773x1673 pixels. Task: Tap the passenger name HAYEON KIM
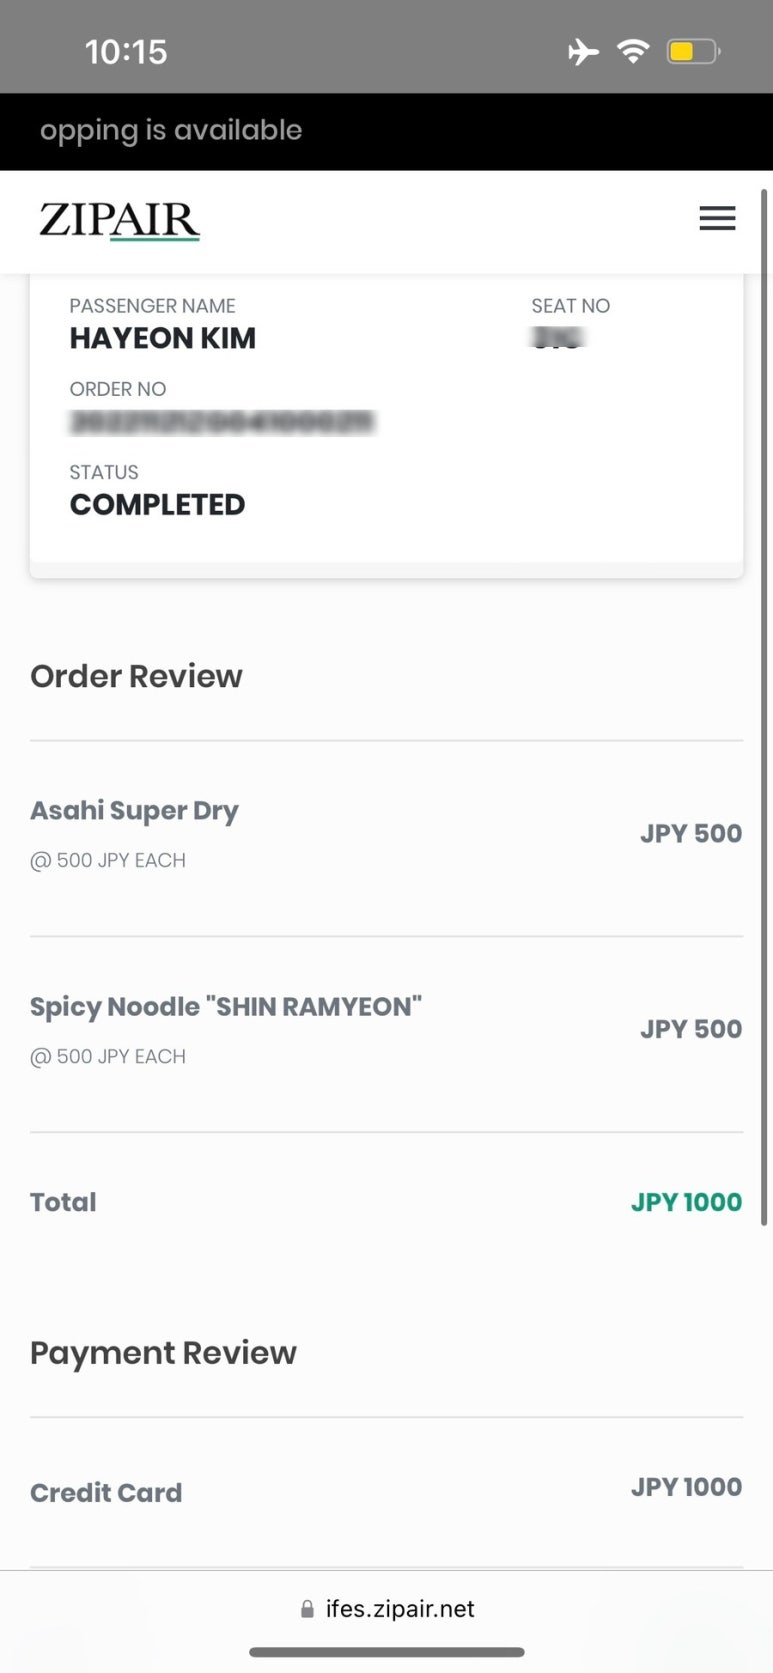point(162,339)
